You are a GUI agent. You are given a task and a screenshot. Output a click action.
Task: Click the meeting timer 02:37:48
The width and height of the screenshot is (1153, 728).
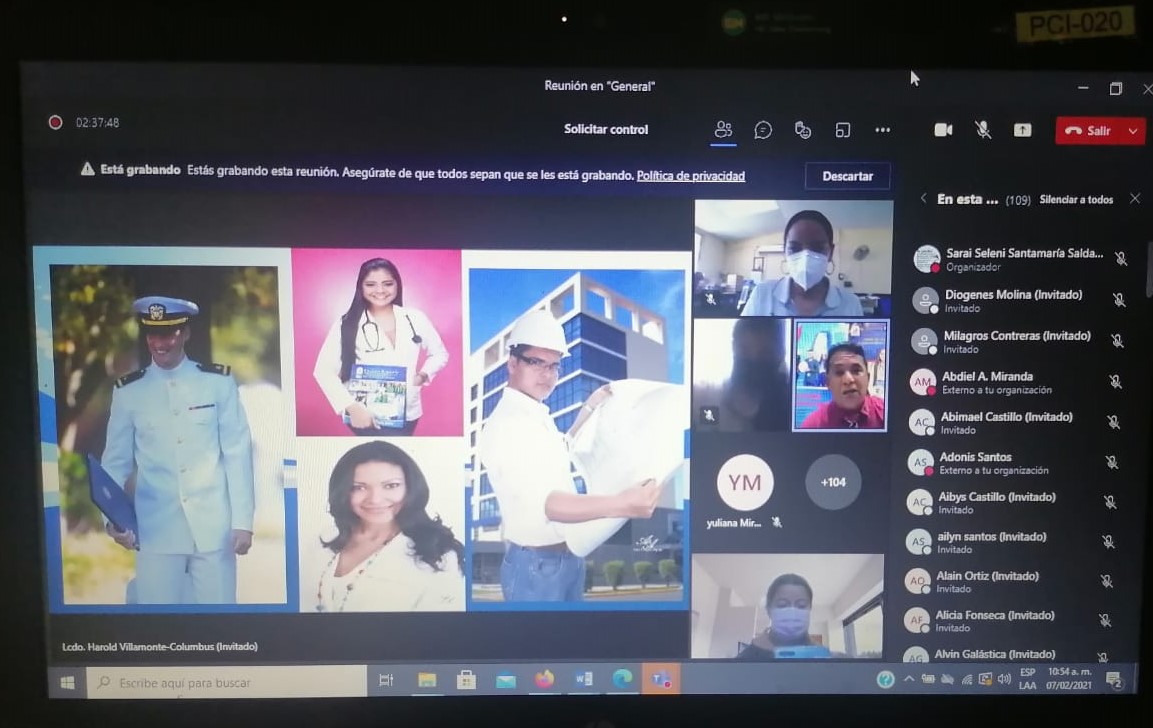[x=97, y=123]
